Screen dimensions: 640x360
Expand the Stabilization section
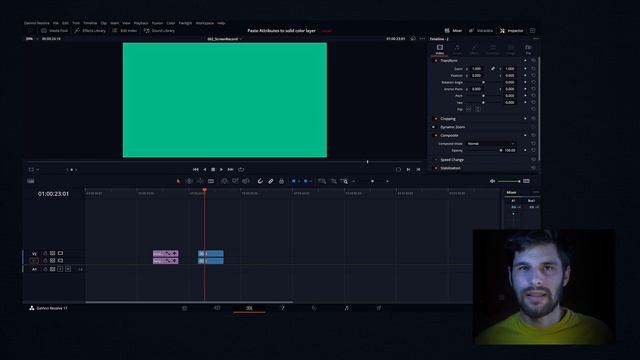pyautogui.click(x=450, y=168)
